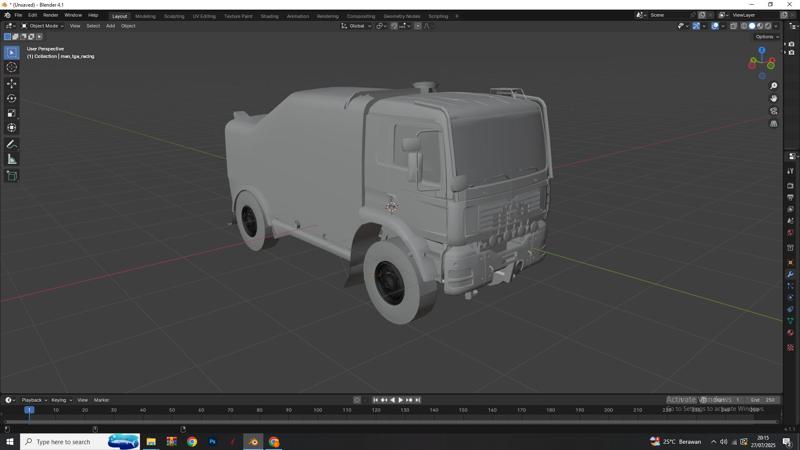Switch to the Modeling workspace tab
800x450 pixels.
145,16
